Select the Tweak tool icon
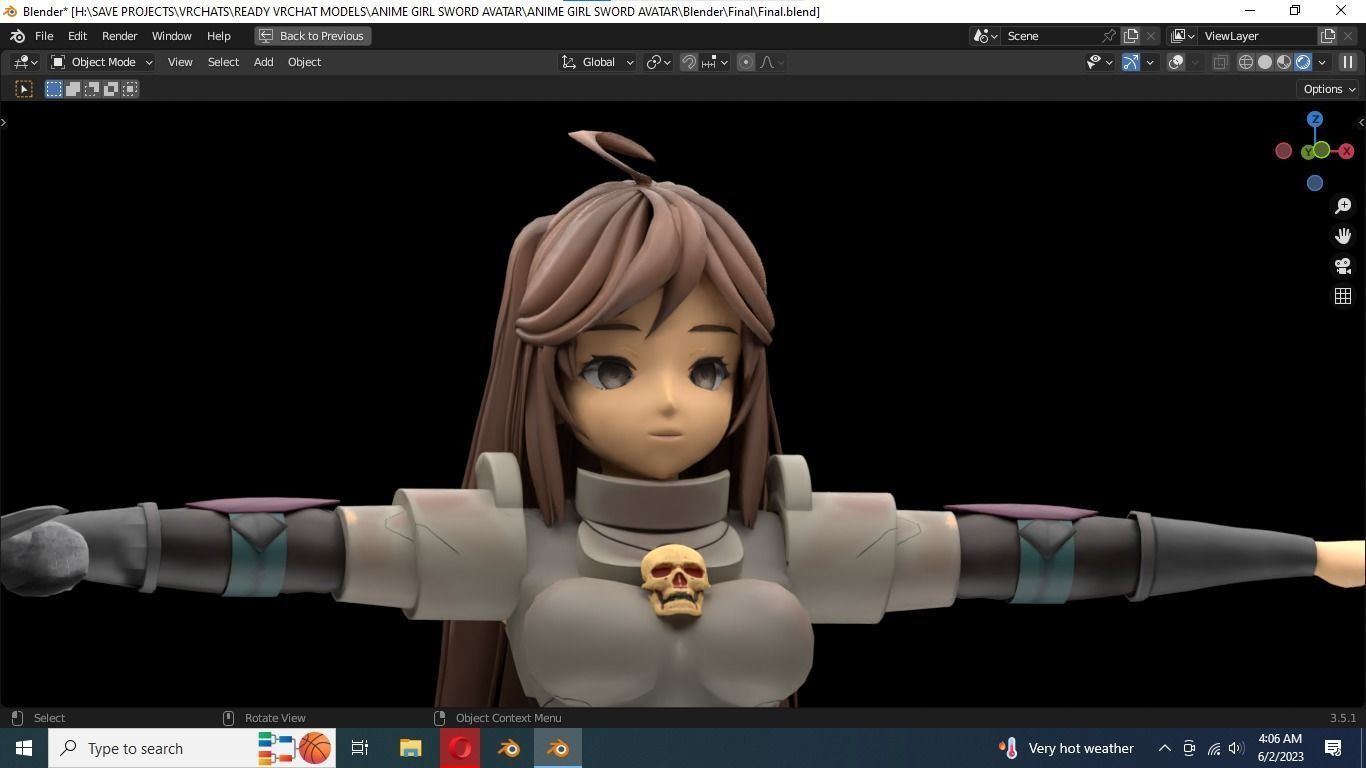1366x768 pixels. tap(22, 88)
